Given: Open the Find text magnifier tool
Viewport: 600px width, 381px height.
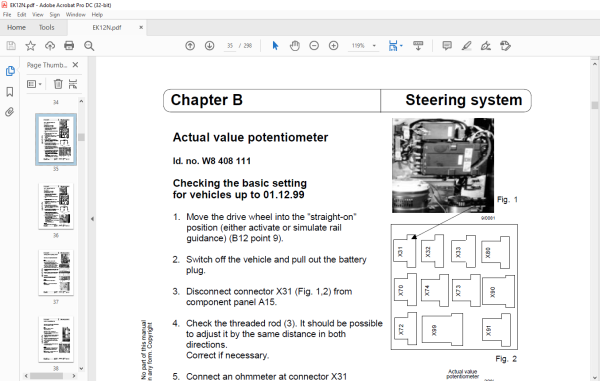Looking at the screenshot, I should coord(89,46).
